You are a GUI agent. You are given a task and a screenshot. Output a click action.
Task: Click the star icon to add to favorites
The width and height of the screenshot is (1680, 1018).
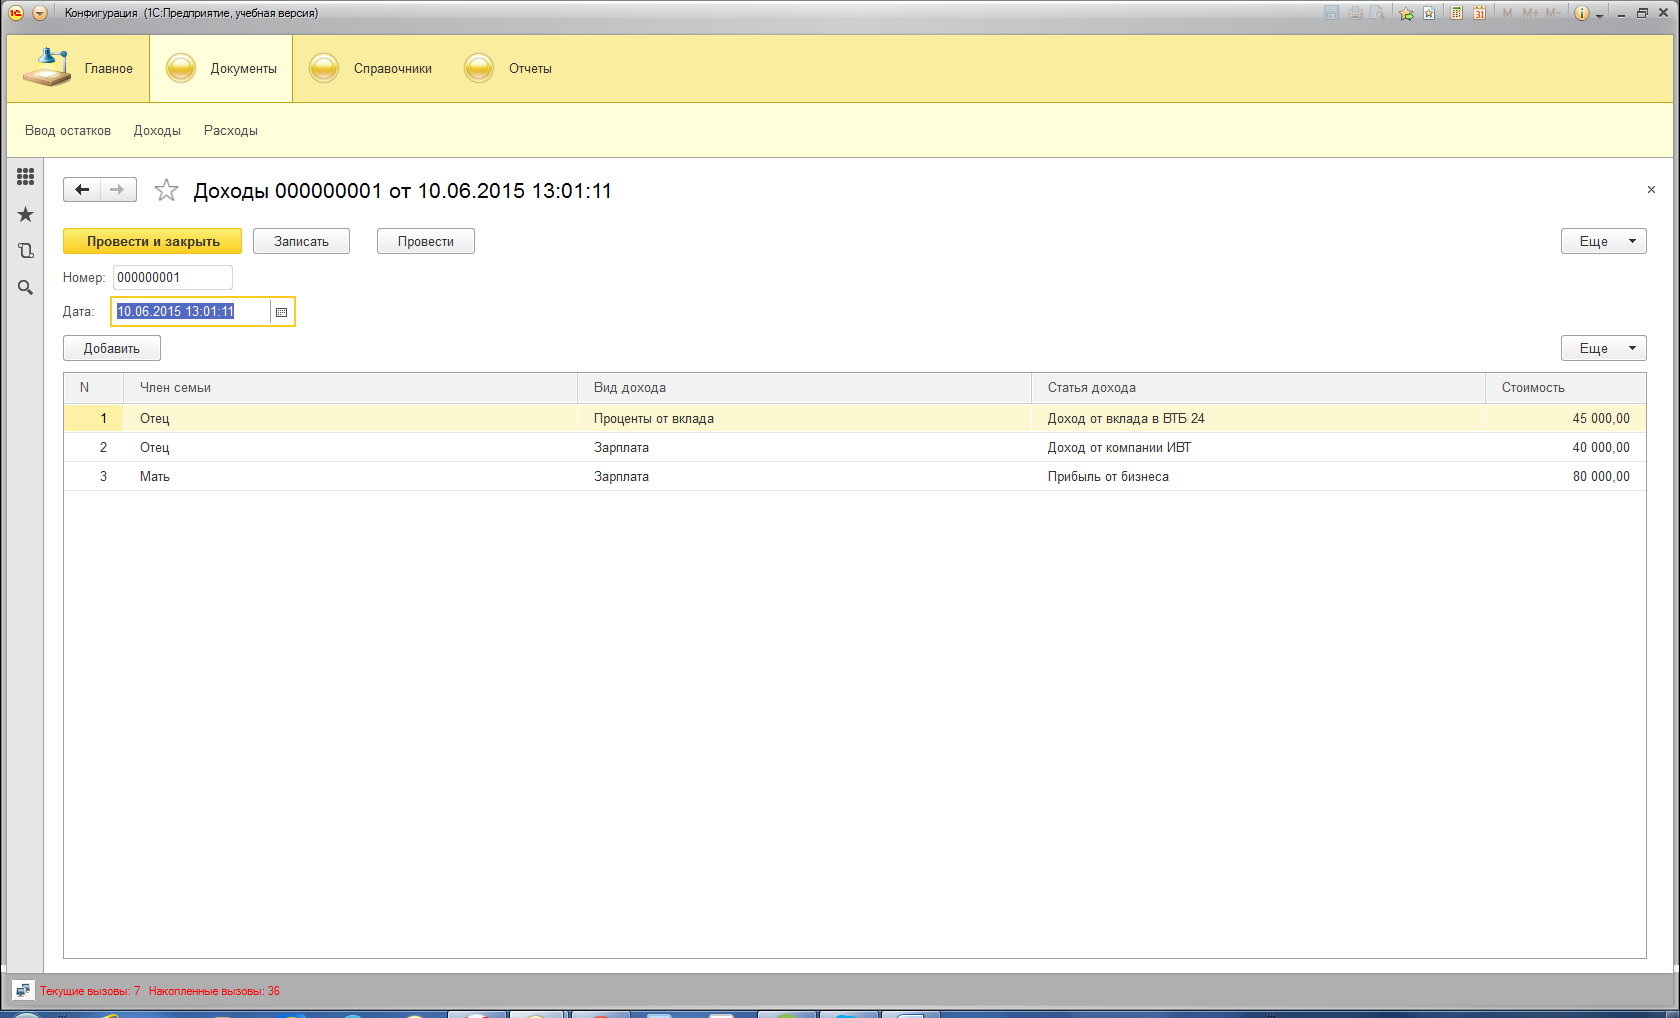point(166,190)
